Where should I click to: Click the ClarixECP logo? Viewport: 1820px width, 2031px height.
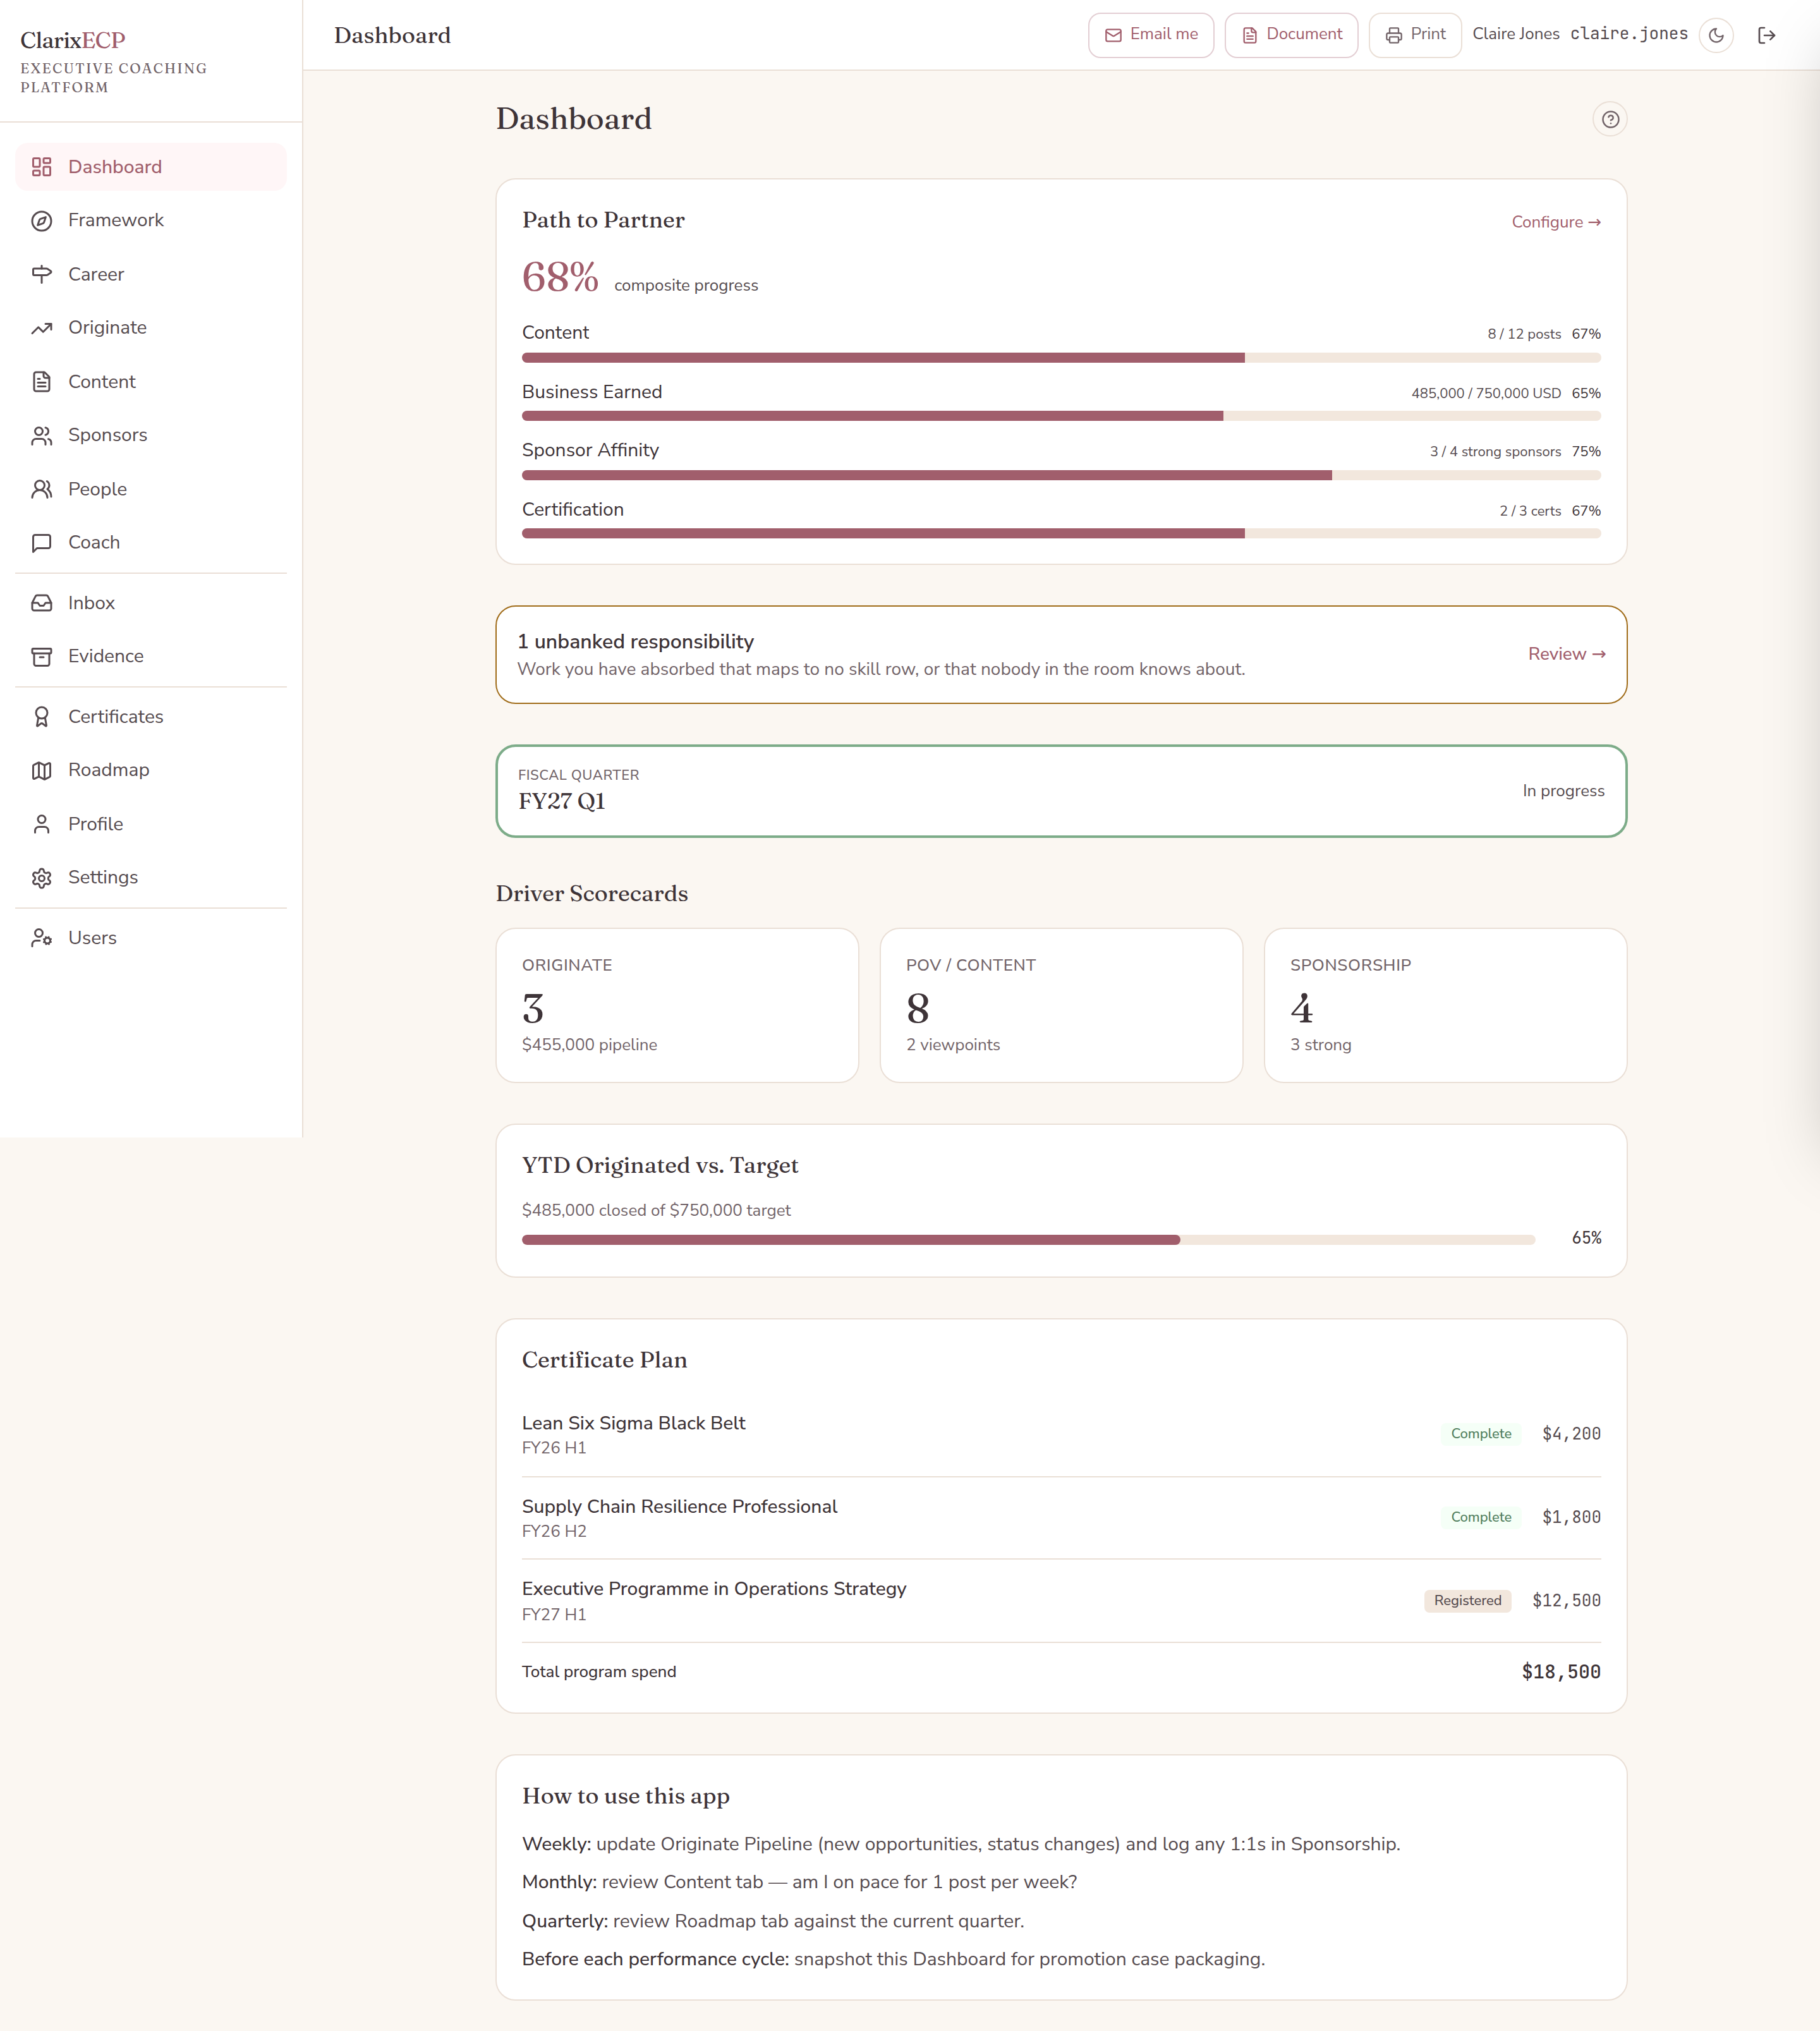point(73,40)
